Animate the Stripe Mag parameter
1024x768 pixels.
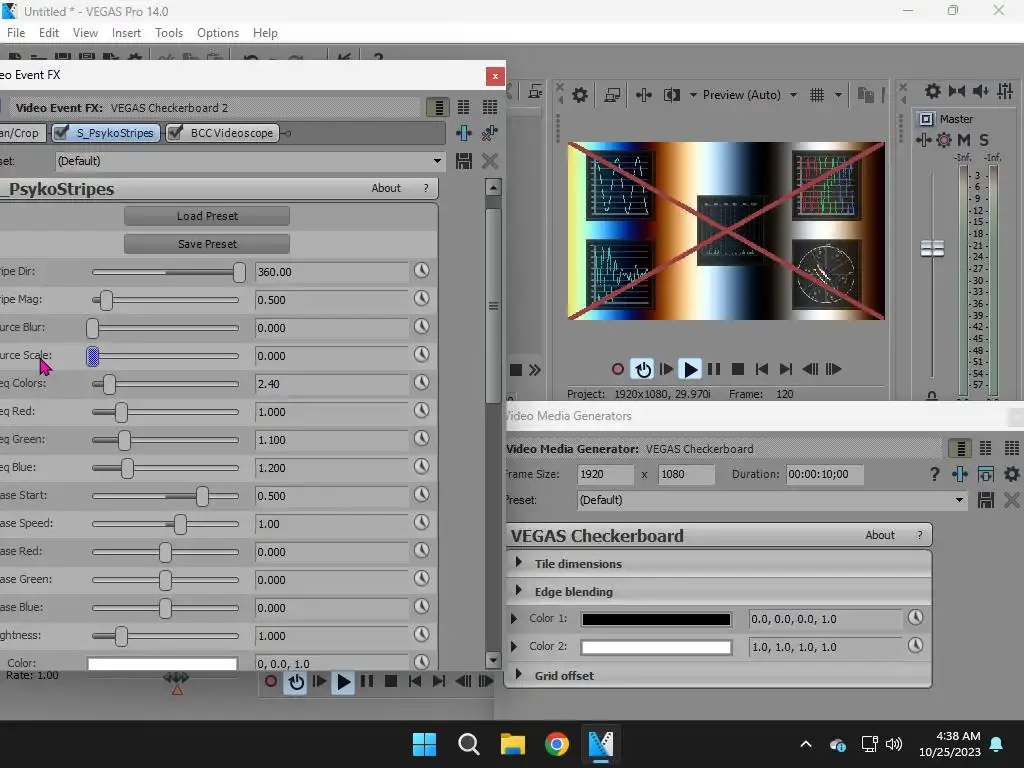click(x=421, y=298)
